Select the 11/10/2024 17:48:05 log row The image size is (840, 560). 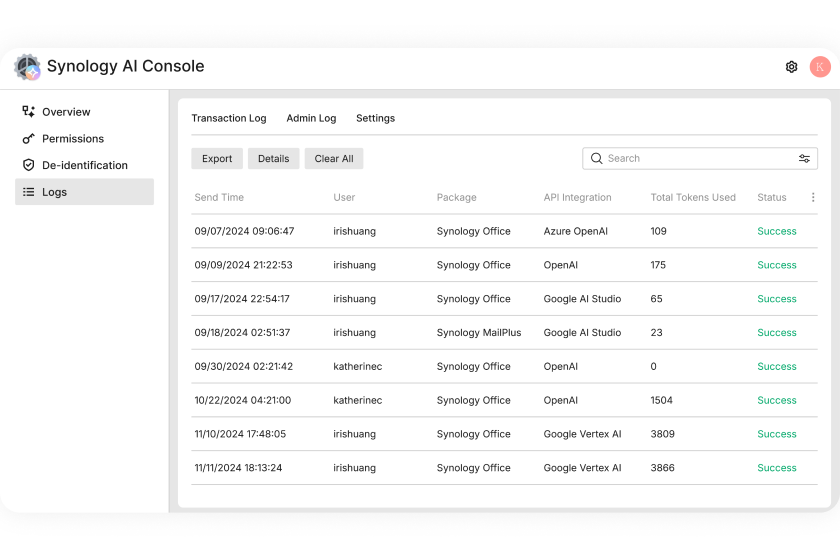coord(504,434)
